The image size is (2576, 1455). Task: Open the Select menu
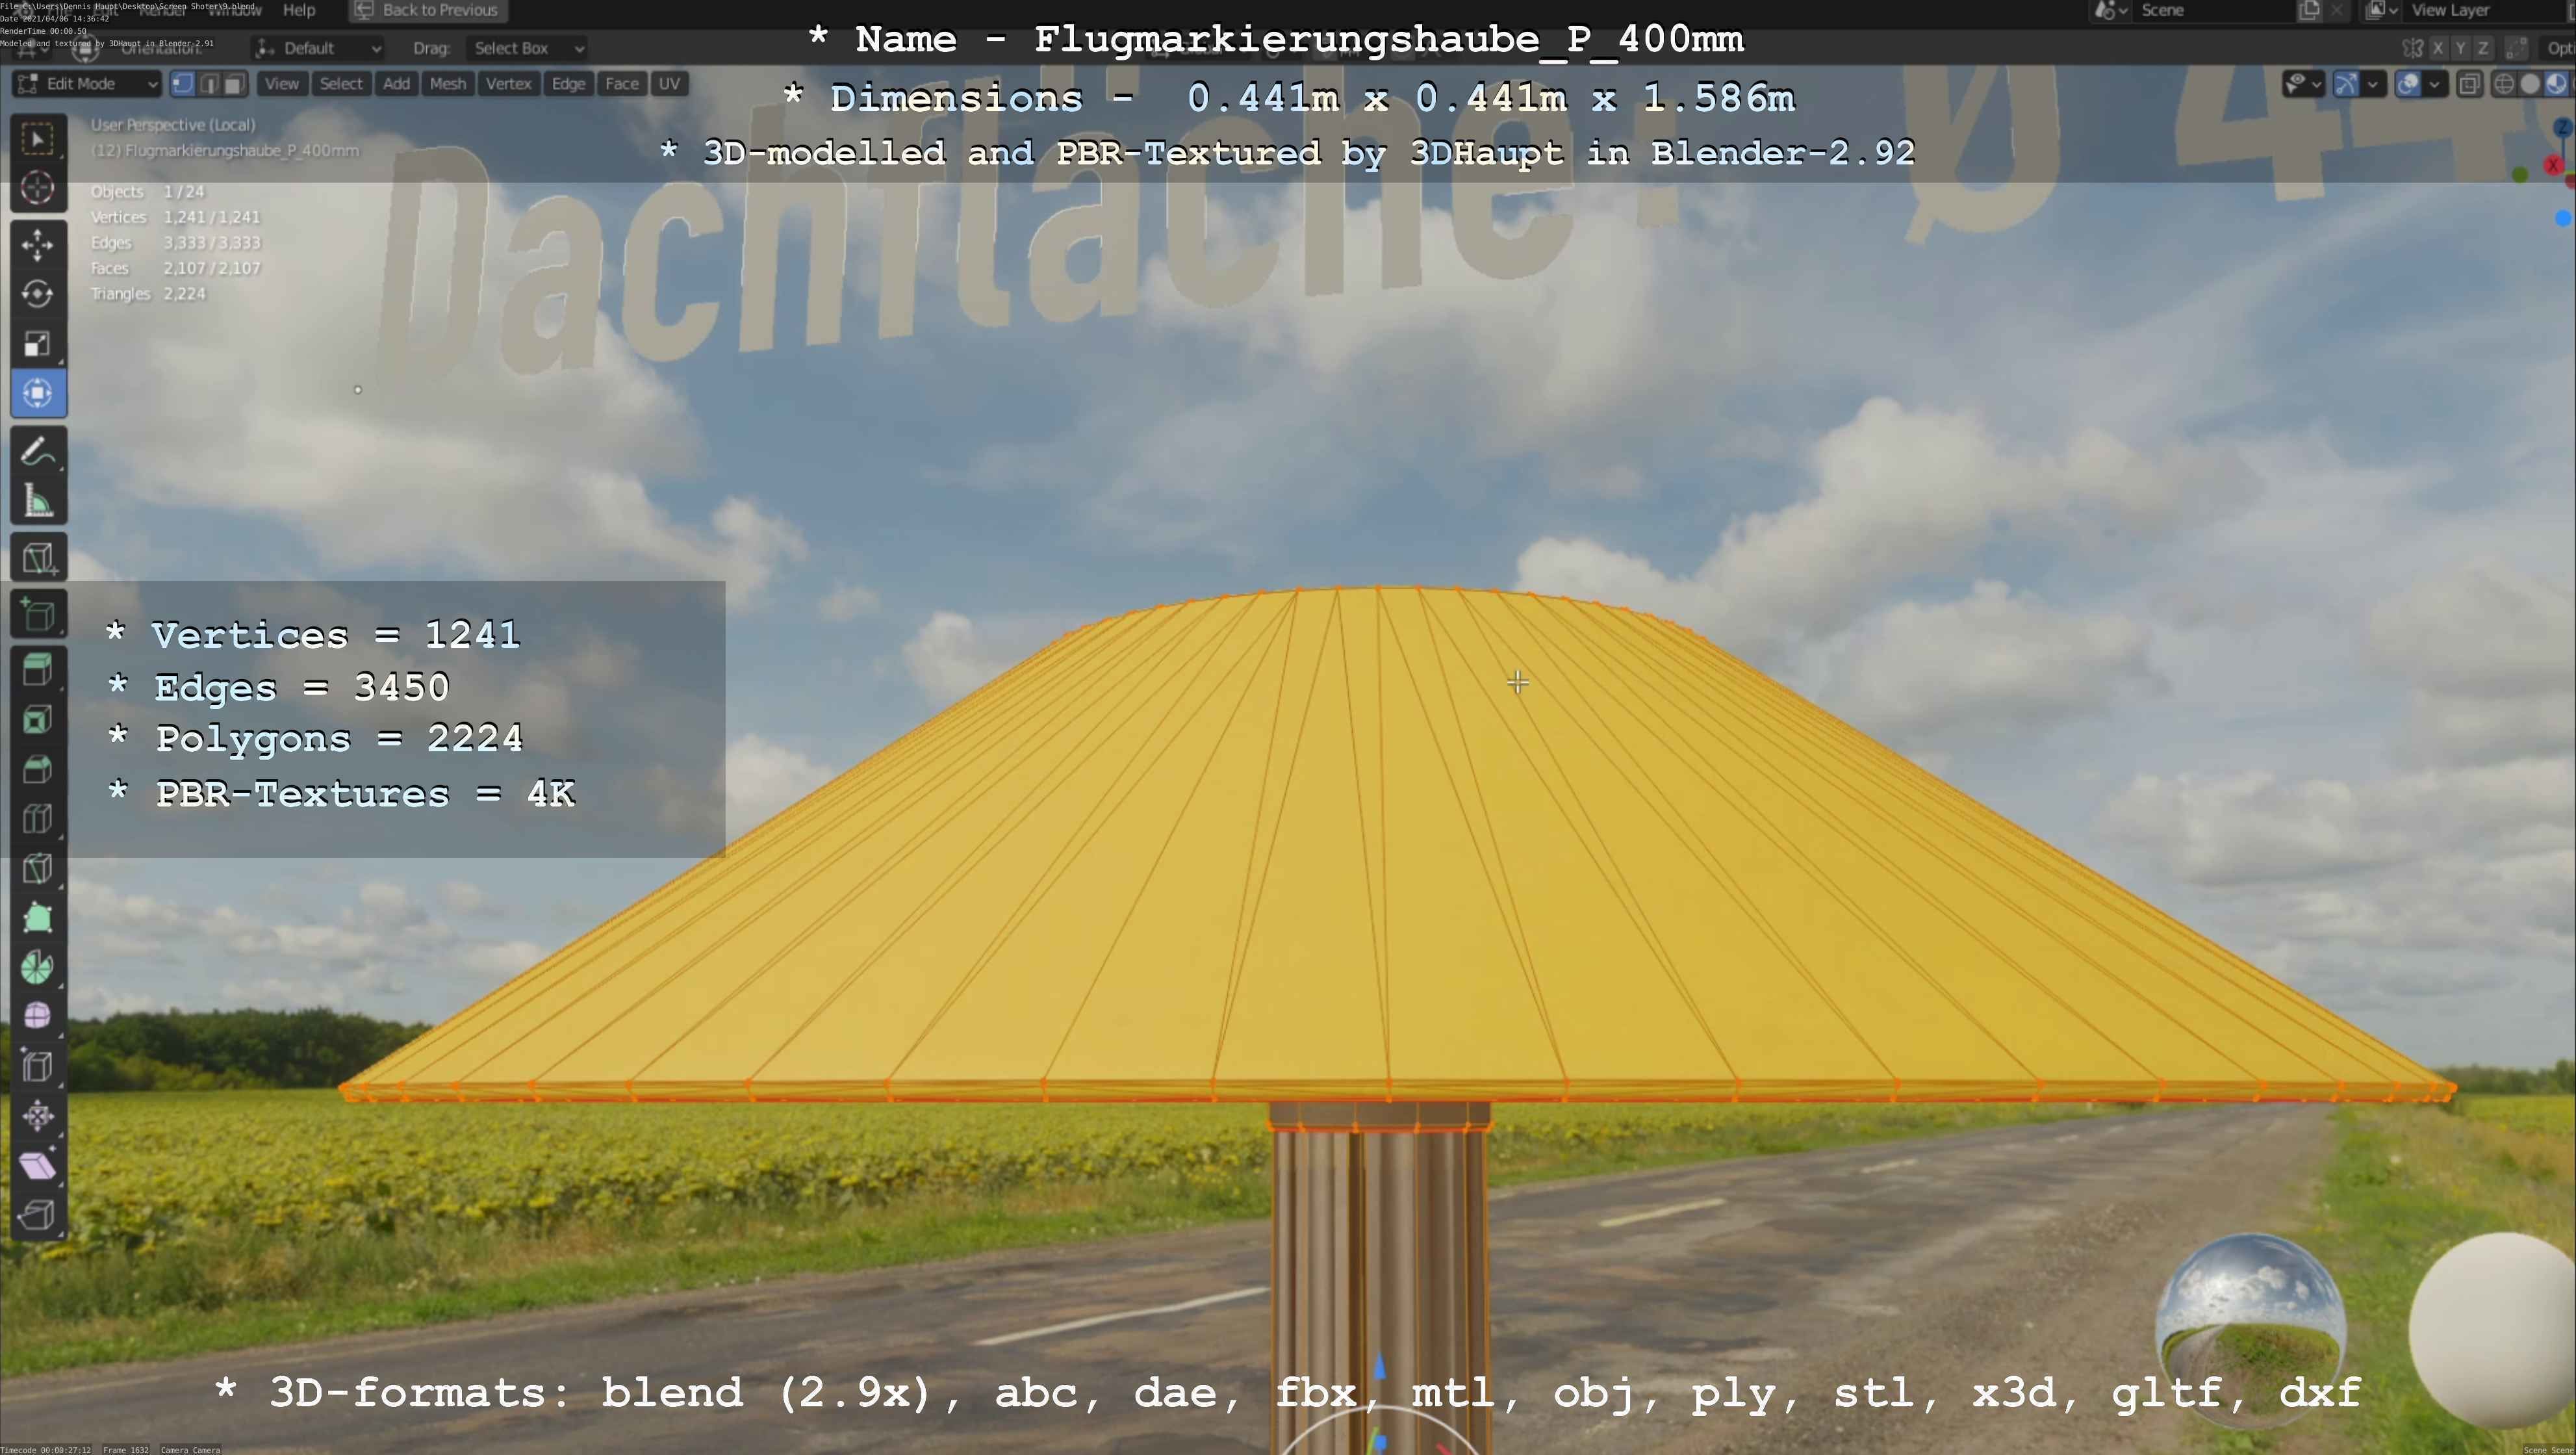pos(341,84)
